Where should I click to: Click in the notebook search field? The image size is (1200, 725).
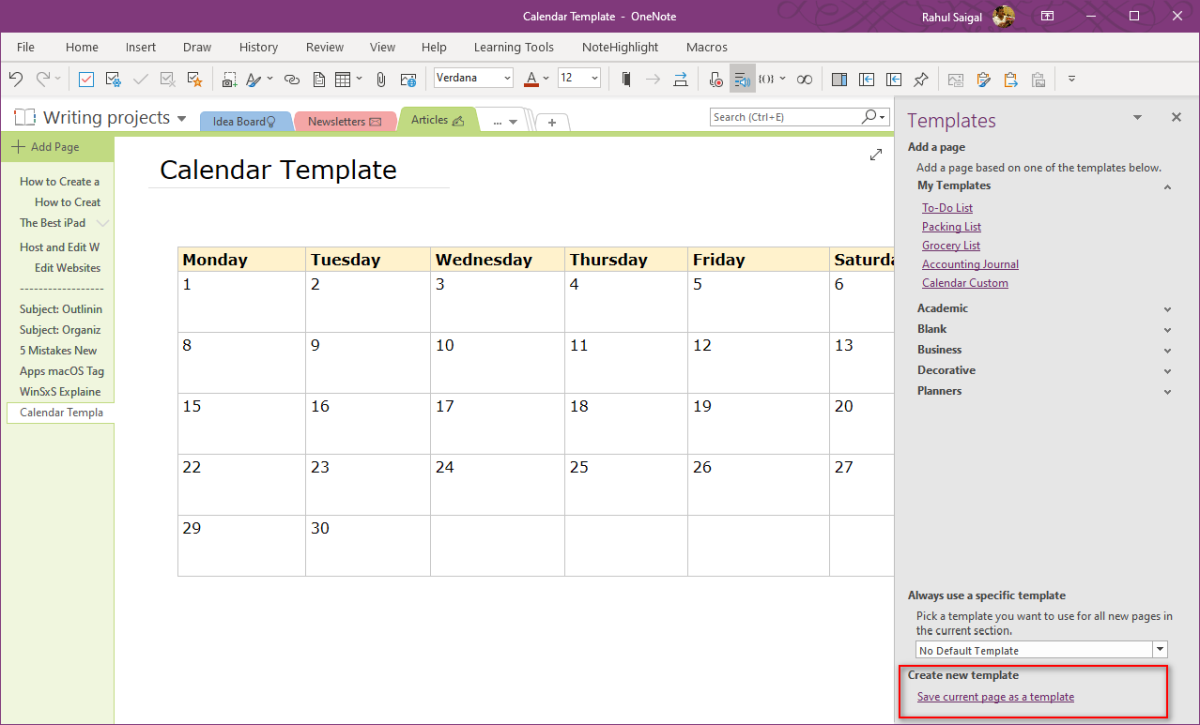pyautogui.click(x=790, y=116)
